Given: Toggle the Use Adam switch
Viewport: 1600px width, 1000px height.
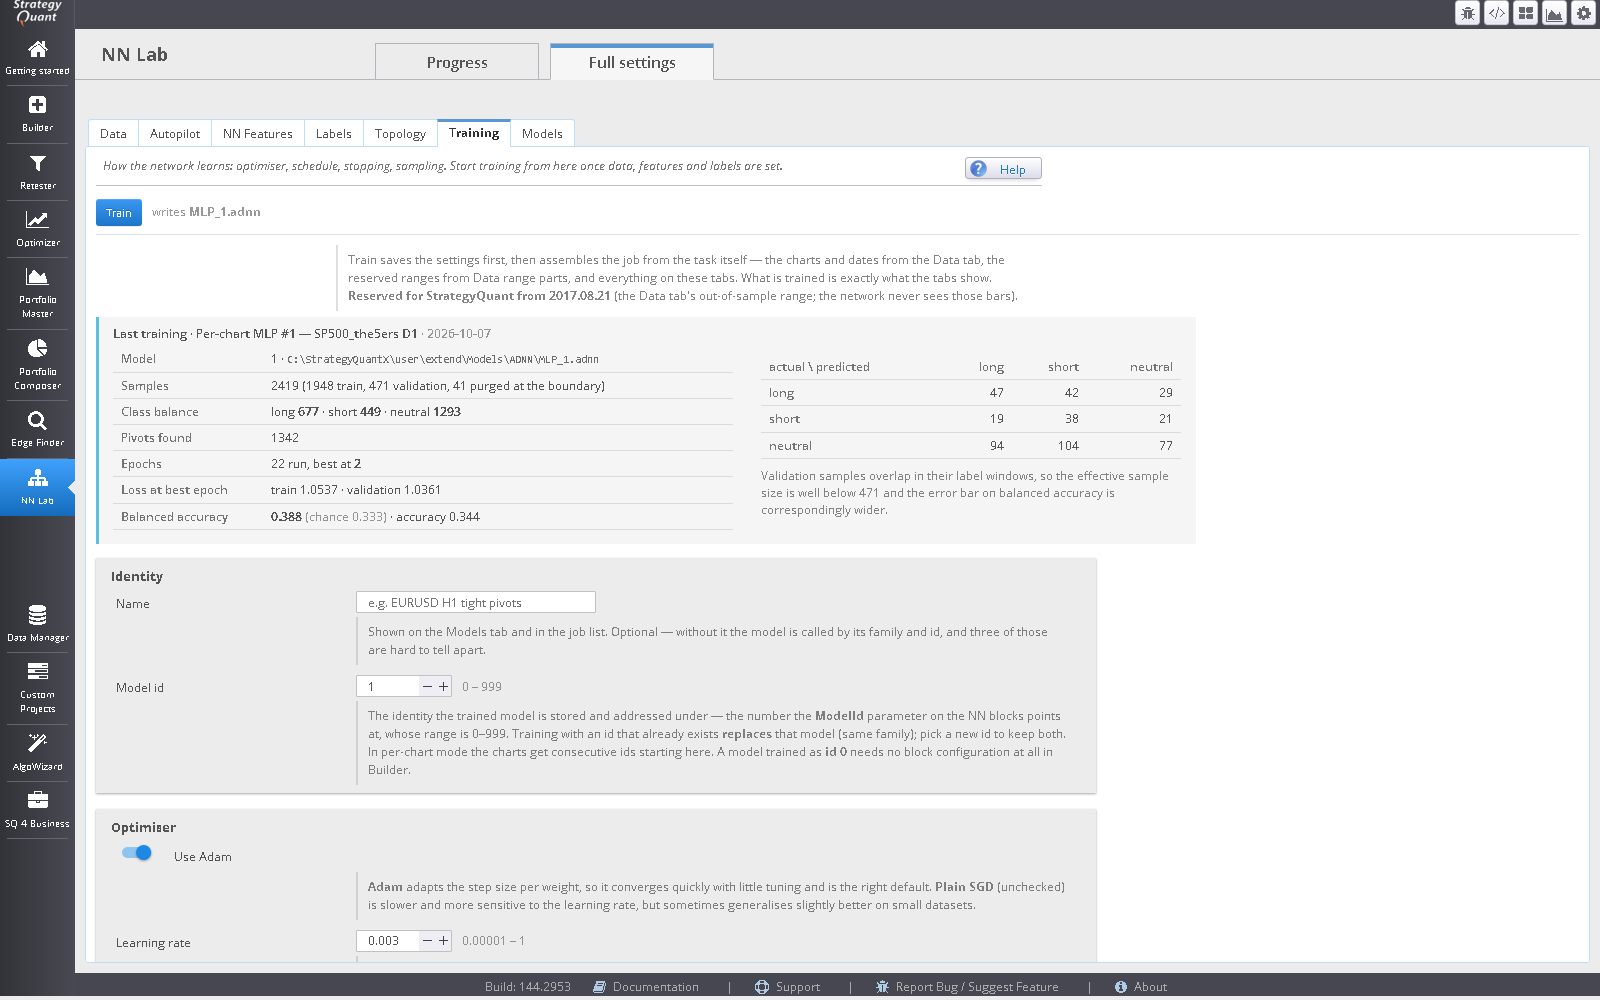Looking at the screenshot, I should pos(136,853).
